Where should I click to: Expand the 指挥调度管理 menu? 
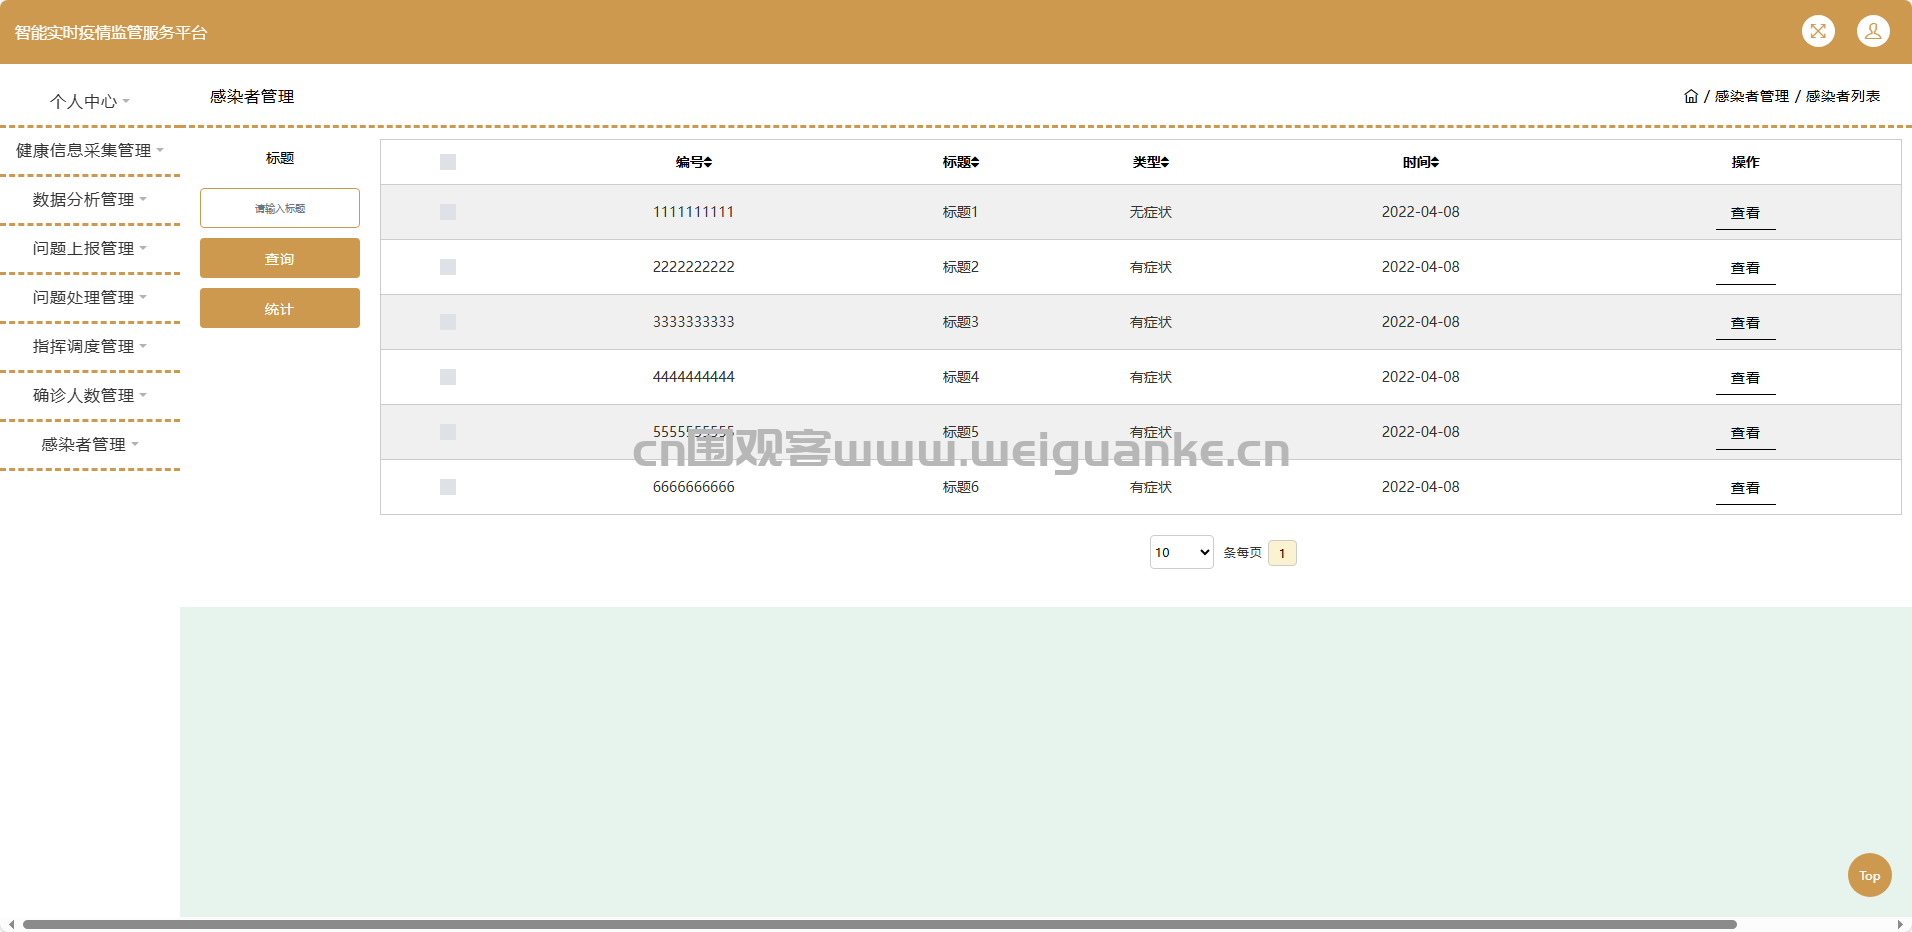(x=90, y=346)
